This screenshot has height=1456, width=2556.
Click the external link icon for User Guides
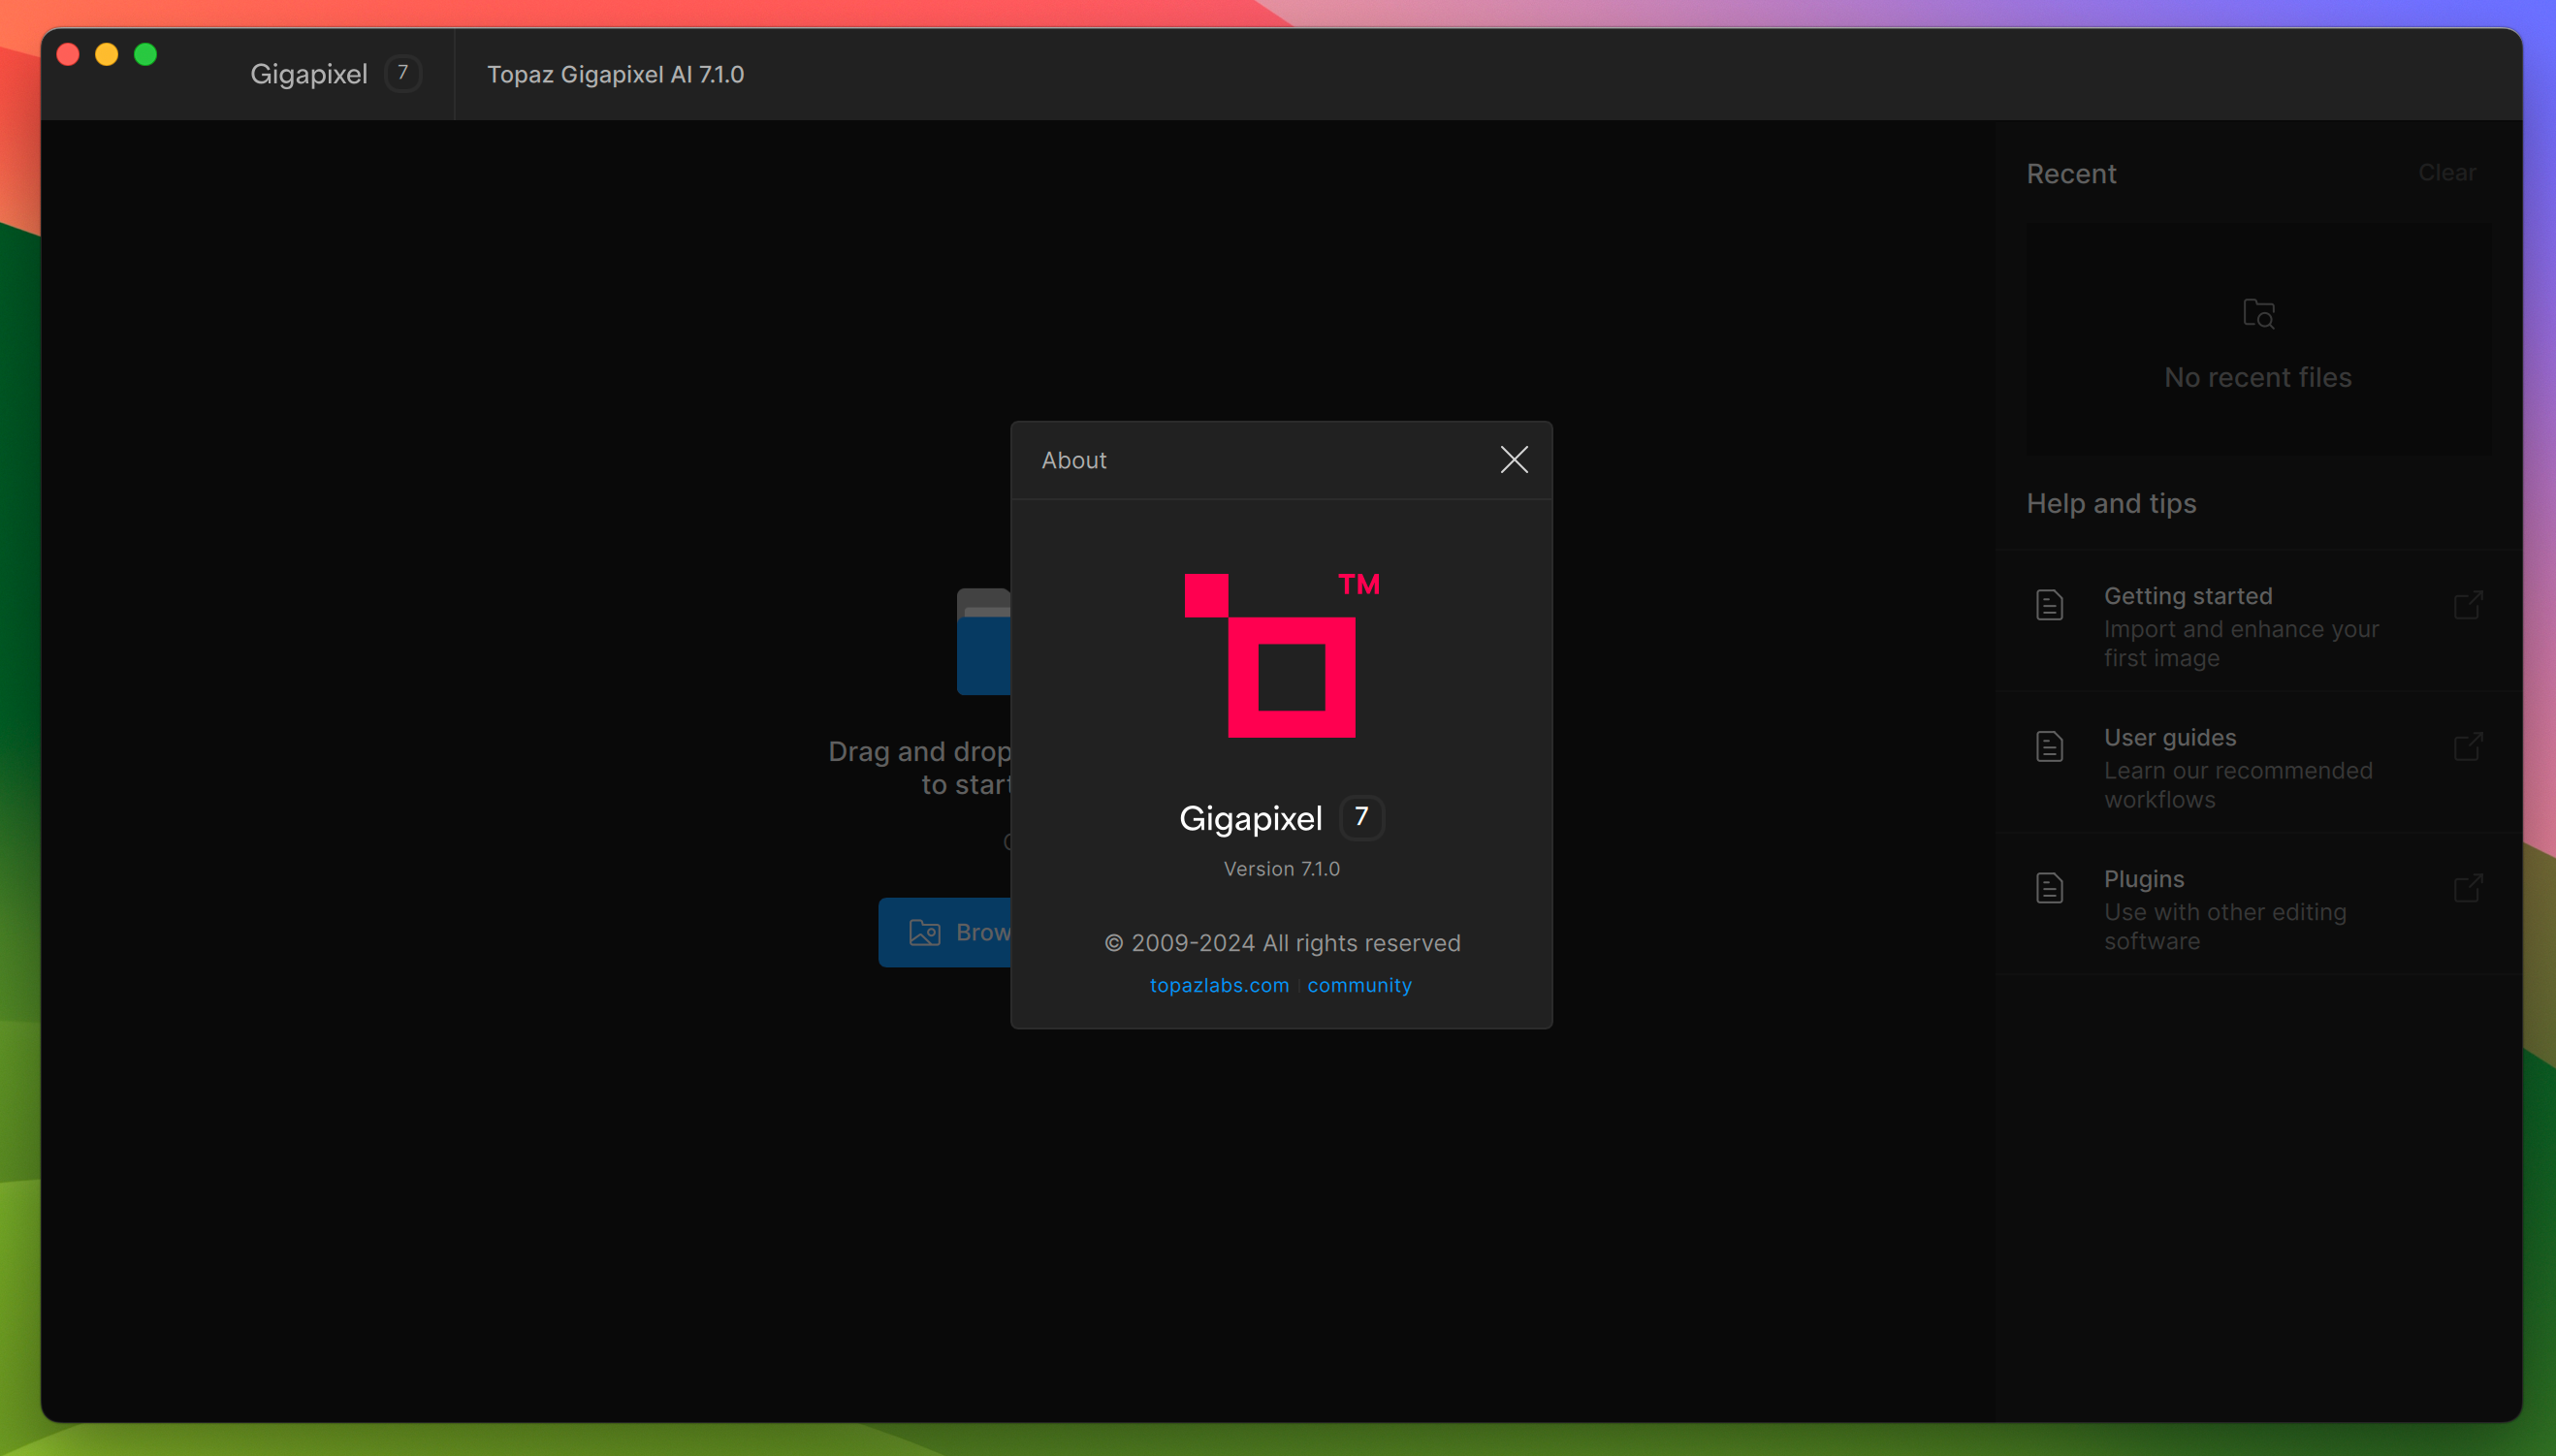point(2468,745)
